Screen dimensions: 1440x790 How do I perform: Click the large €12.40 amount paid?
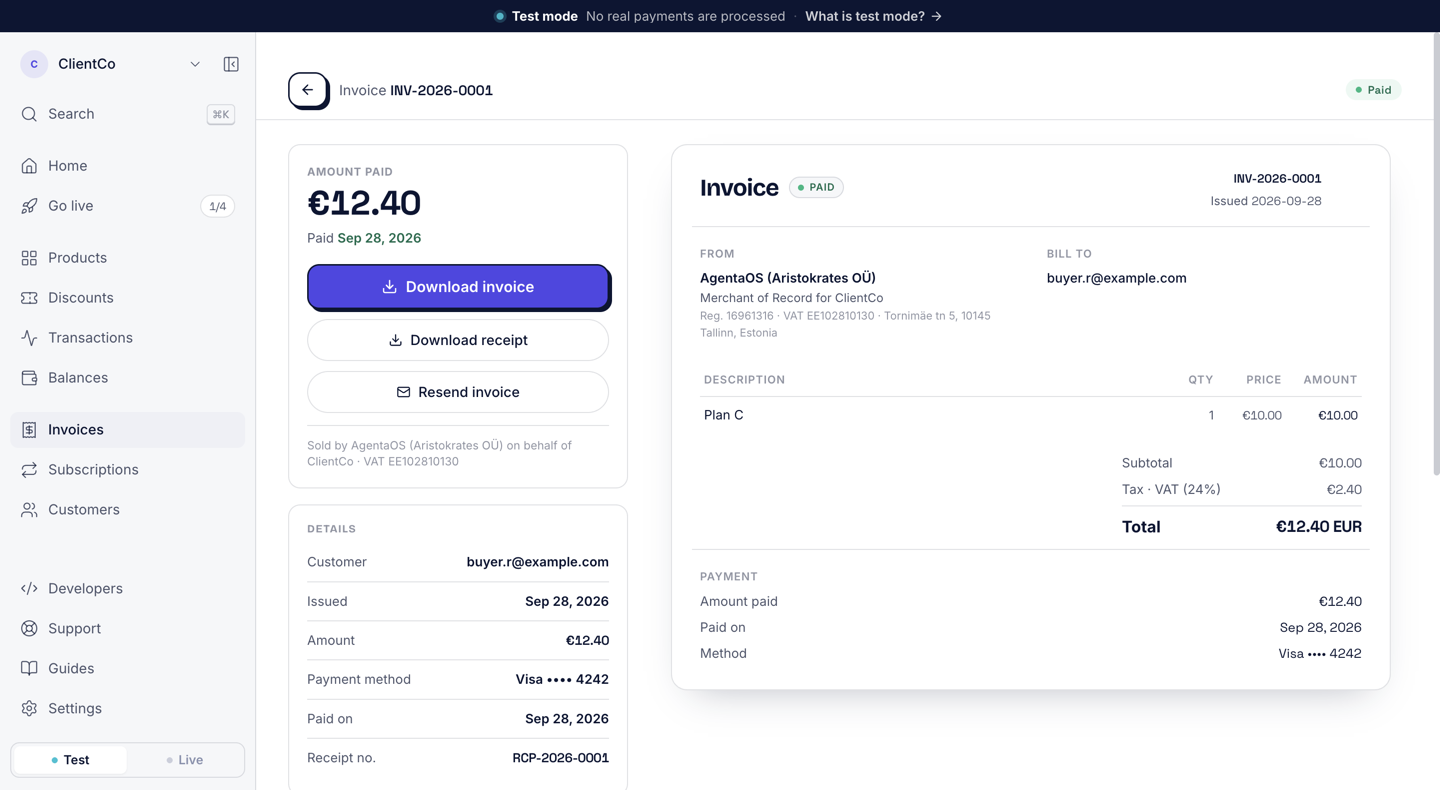pos(364,203)
